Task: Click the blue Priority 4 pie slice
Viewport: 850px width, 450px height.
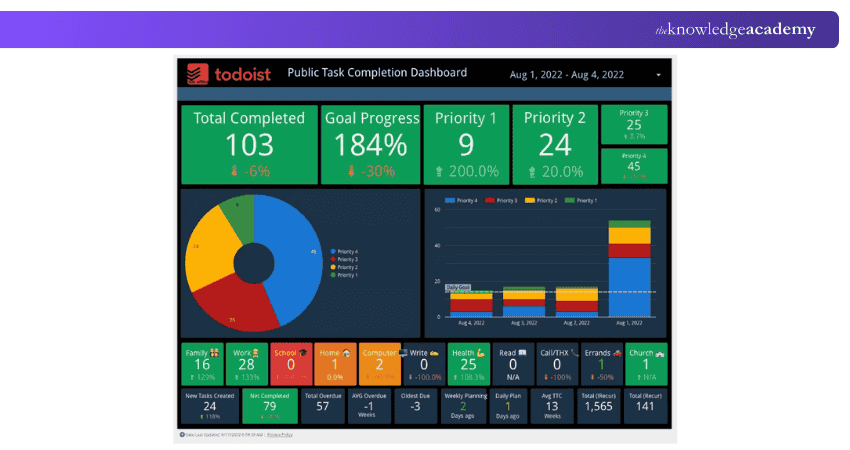Action: coord(293,255)
